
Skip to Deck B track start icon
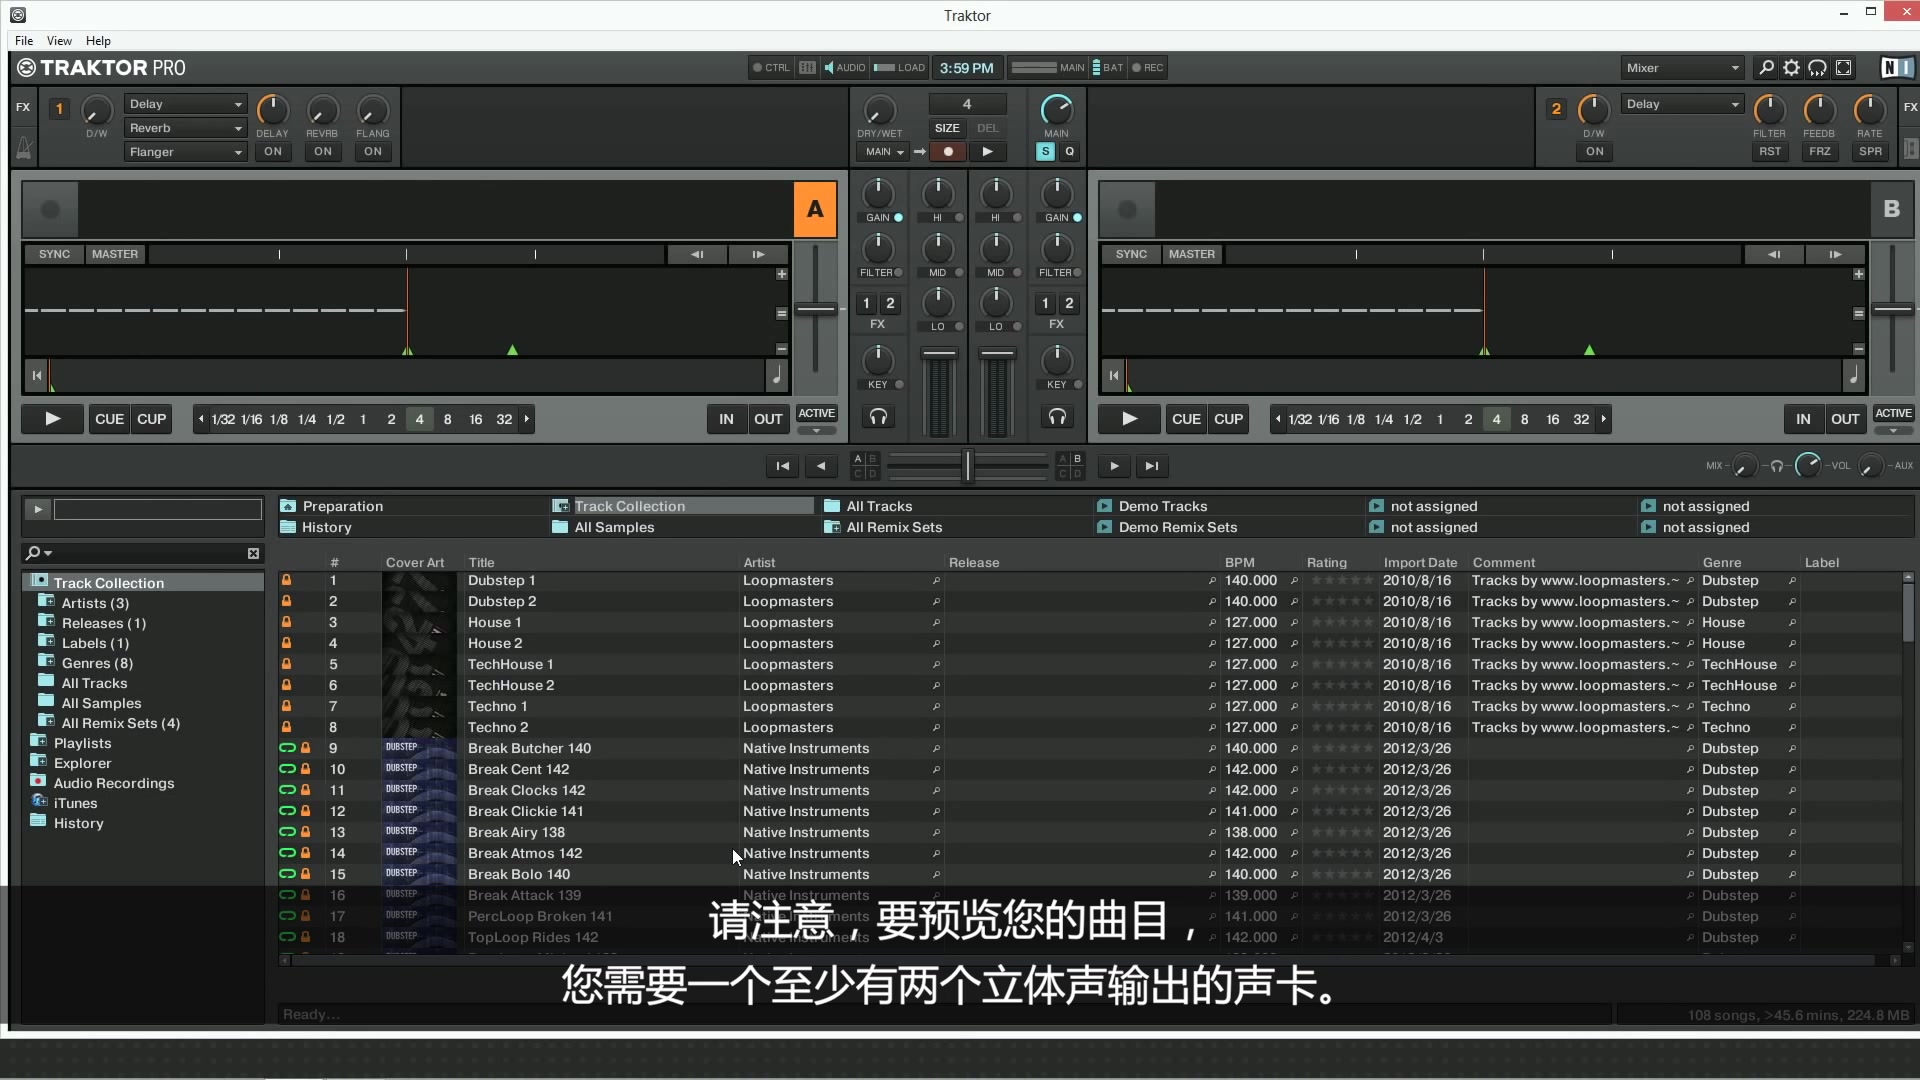[1113, 376]
